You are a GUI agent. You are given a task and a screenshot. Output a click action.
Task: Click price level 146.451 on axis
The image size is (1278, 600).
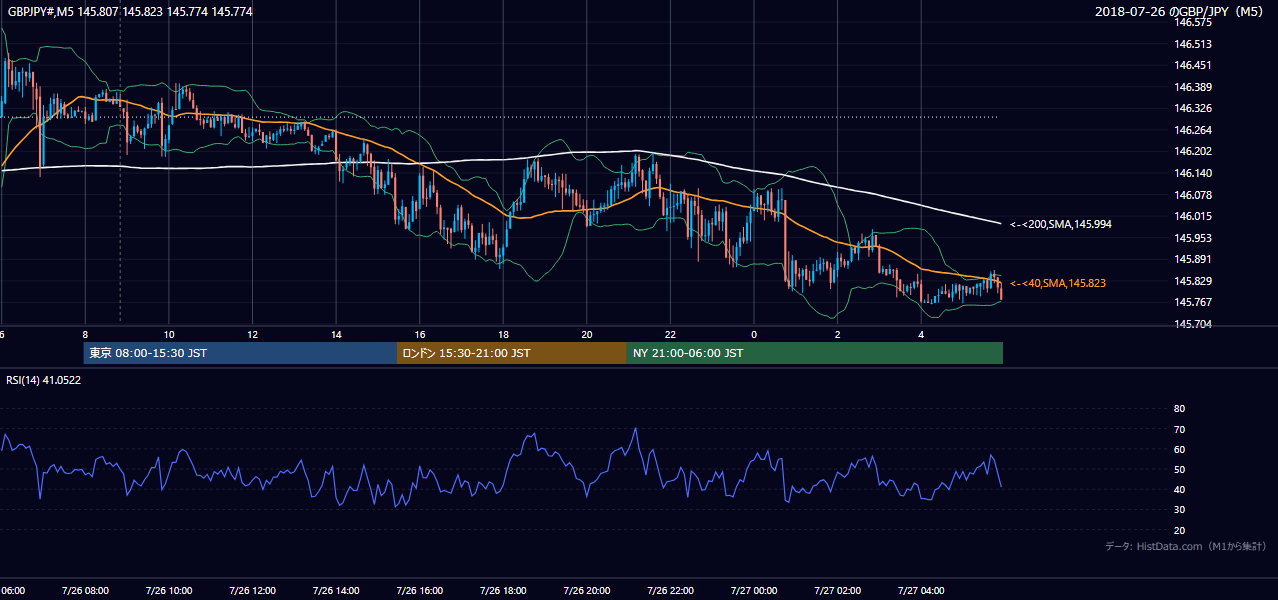[1194, 65]
